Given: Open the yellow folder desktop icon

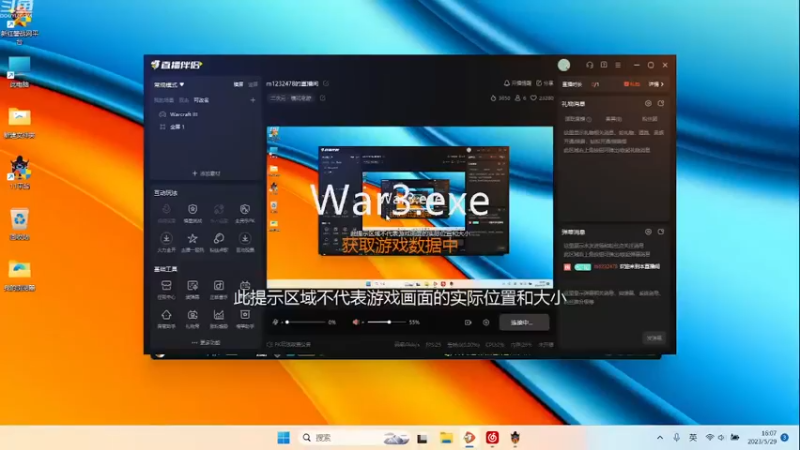Looking at the screenshot, I should [19, 123].
